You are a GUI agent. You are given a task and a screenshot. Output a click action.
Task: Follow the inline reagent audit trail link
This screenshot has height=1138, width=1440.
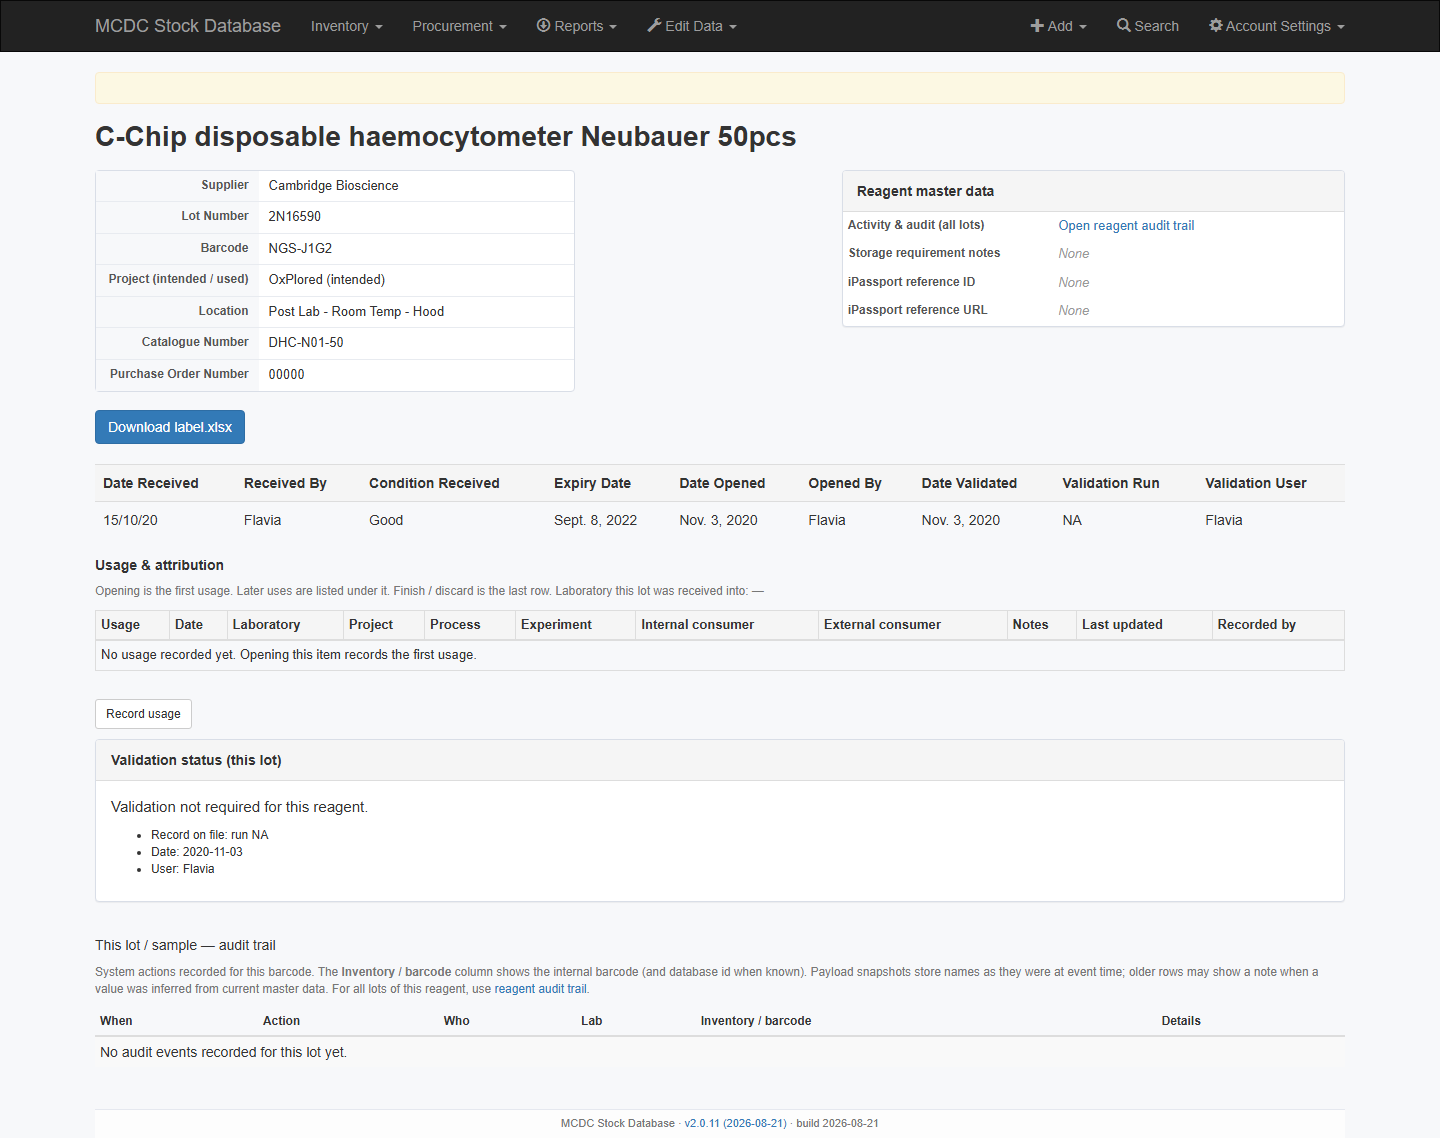click(540, 989)
